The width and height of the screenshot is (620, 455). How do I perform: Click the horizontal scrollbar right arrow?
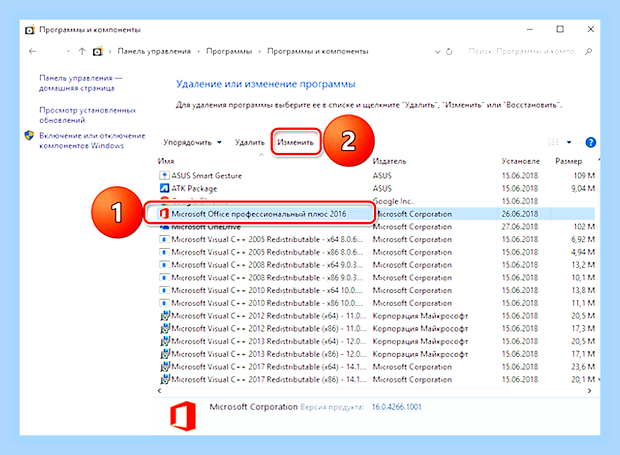pos(589,391)
